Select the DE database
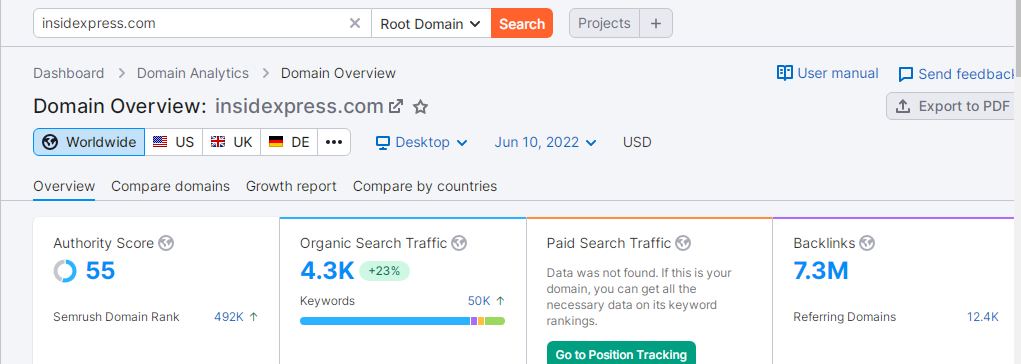 289,142
